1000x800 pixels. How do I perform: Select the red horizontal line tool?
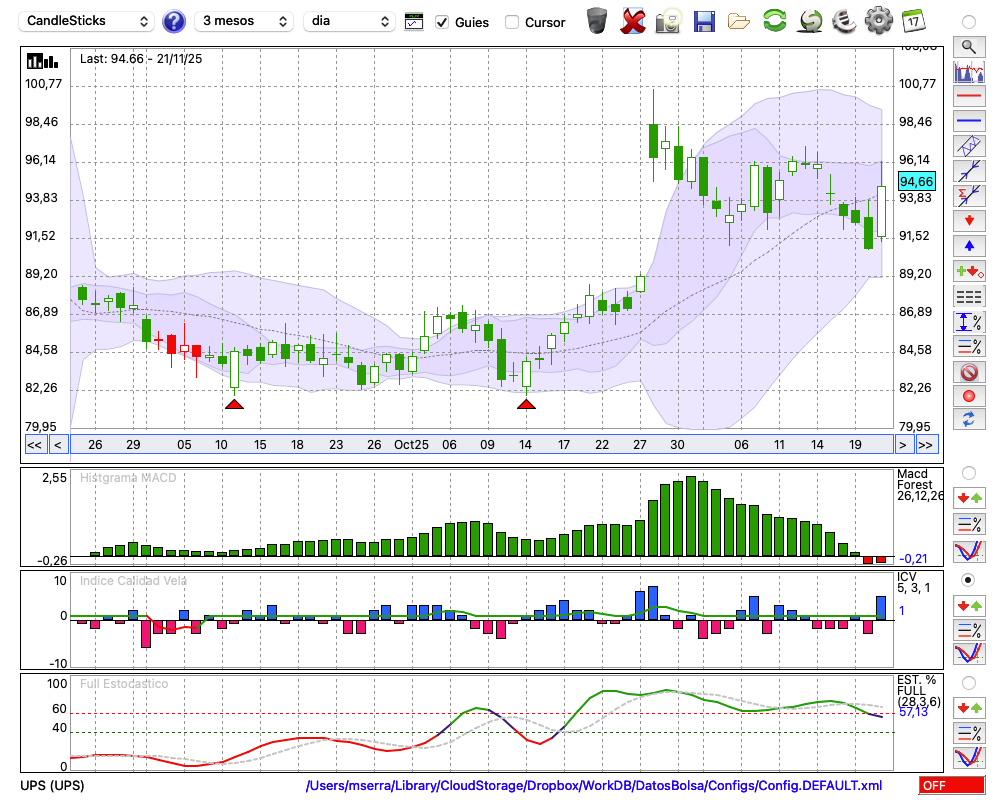coord(968,97)
